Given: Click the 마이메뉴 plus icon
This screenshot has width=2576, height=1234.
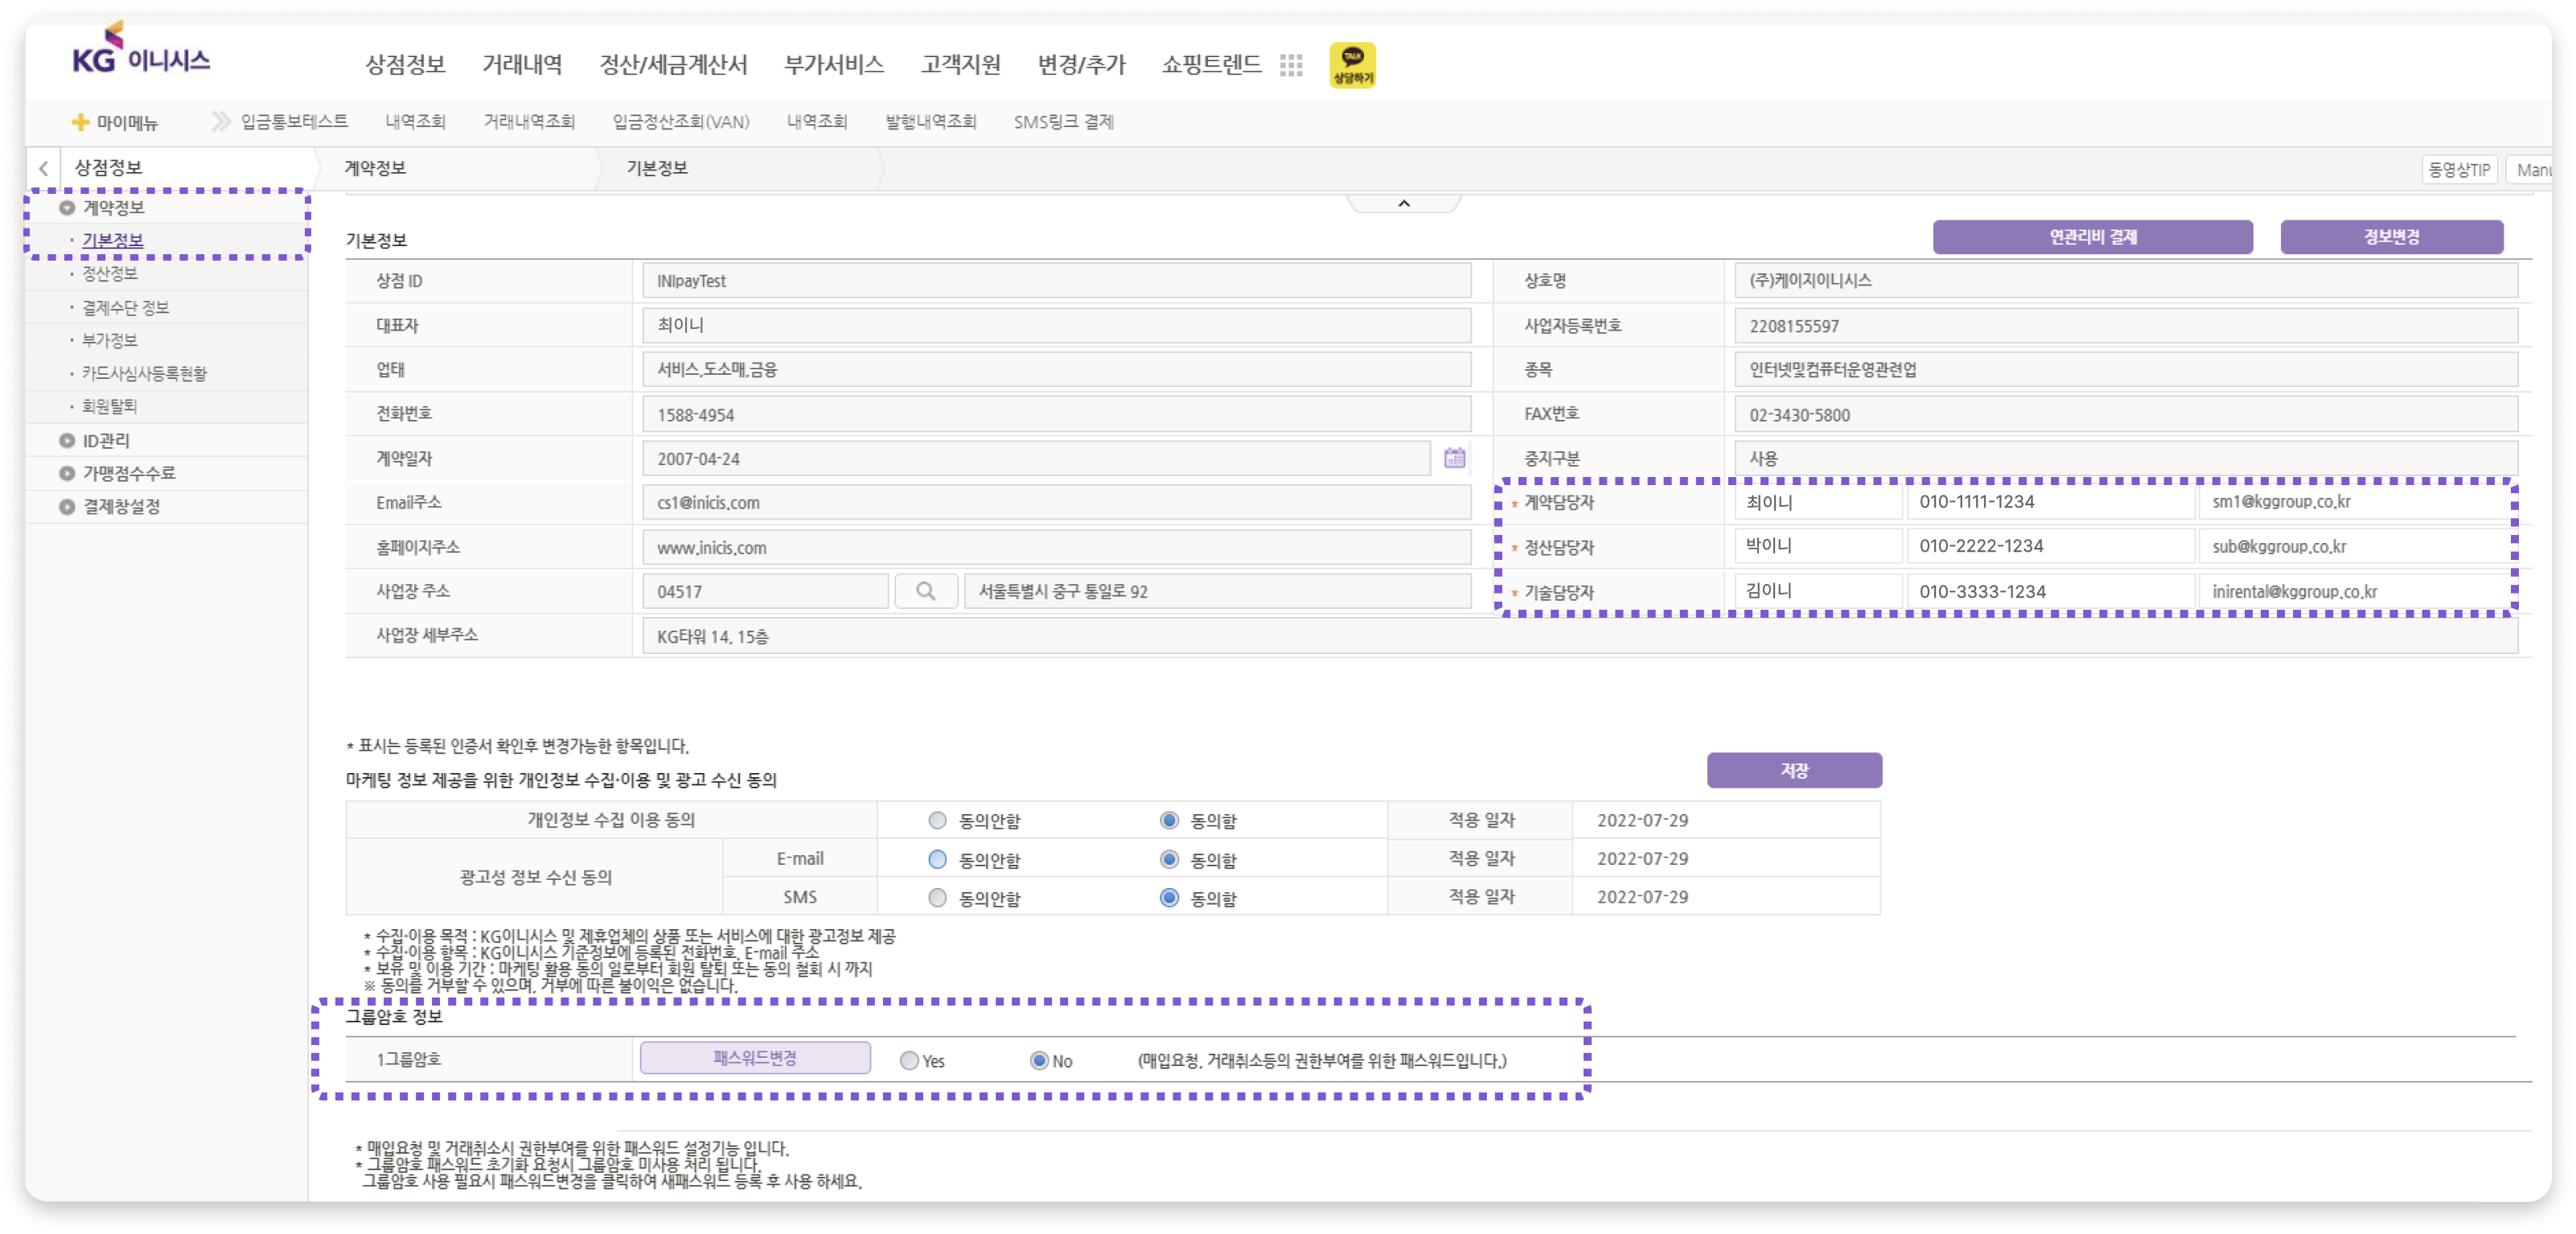Looking at the screenshot, I should [80, 122].
